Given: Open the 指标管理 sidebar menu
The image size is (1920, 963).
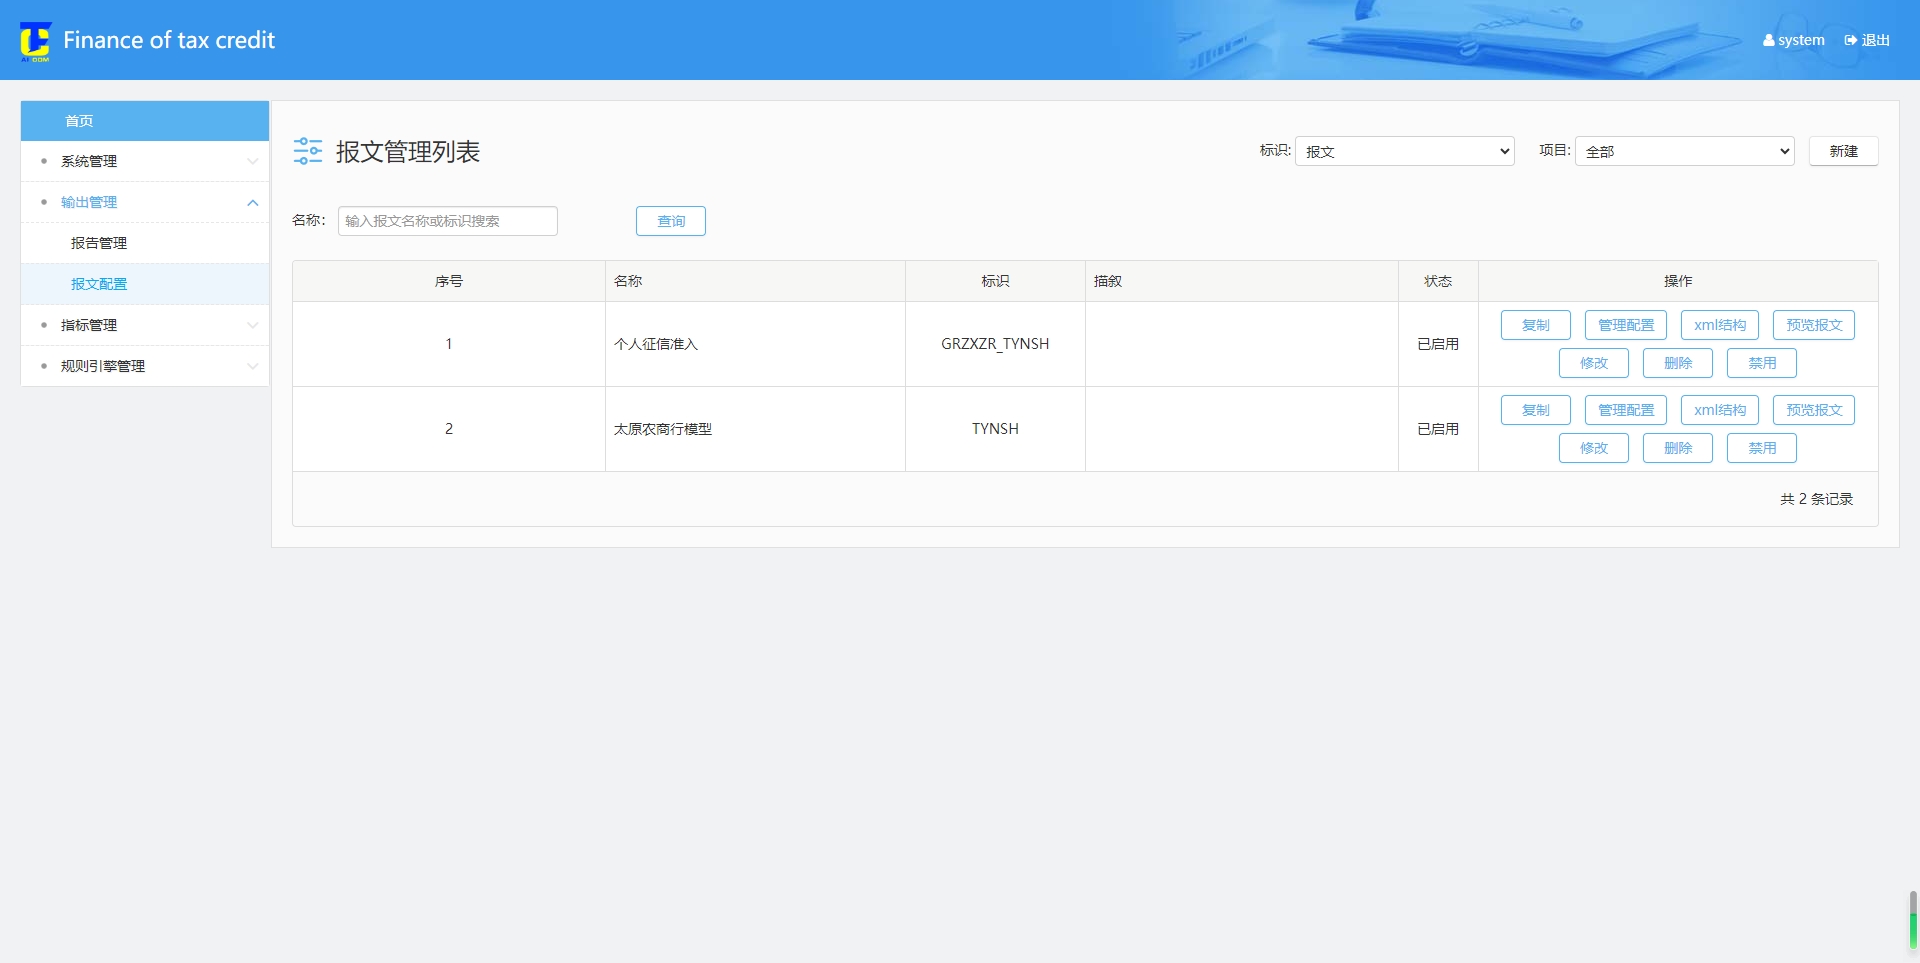Looking at the screenshot, I should (x=145, y=325).
